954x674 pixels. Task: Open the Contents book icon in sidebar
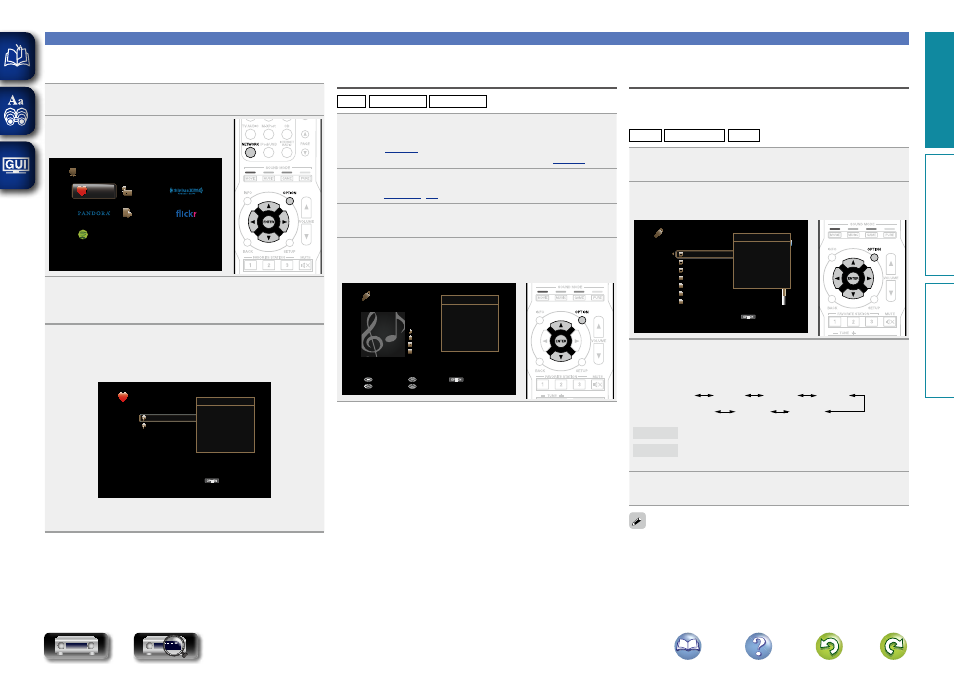click(17, 56)
